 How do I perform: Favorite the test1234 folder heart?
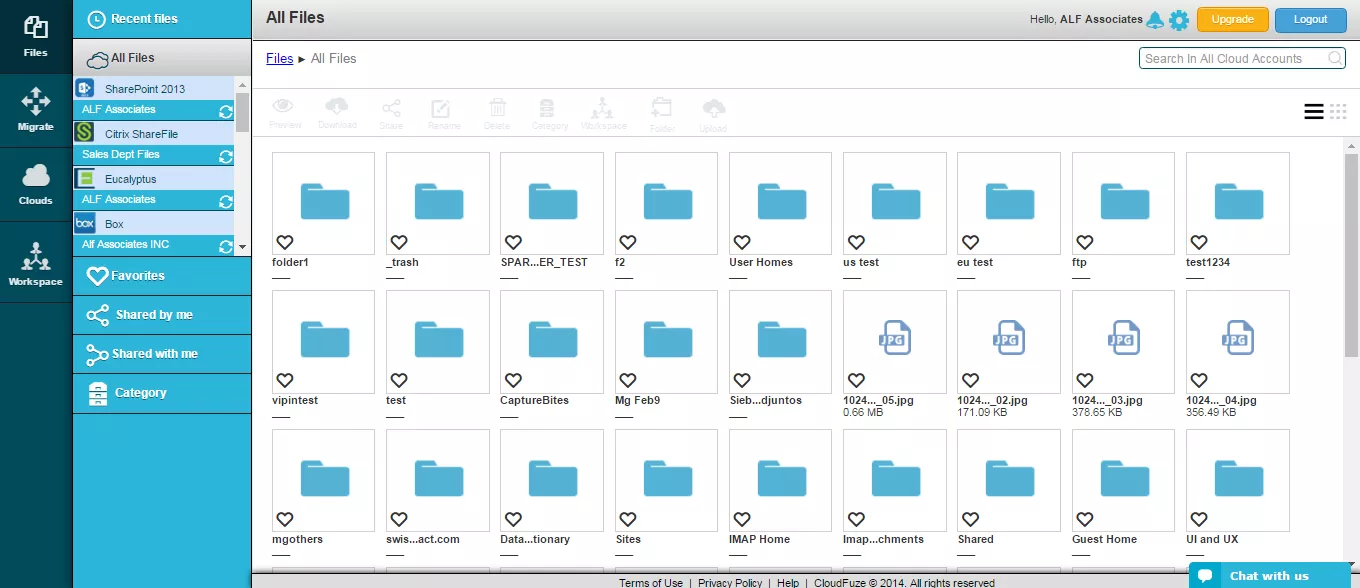click(x=1198, y=242)
